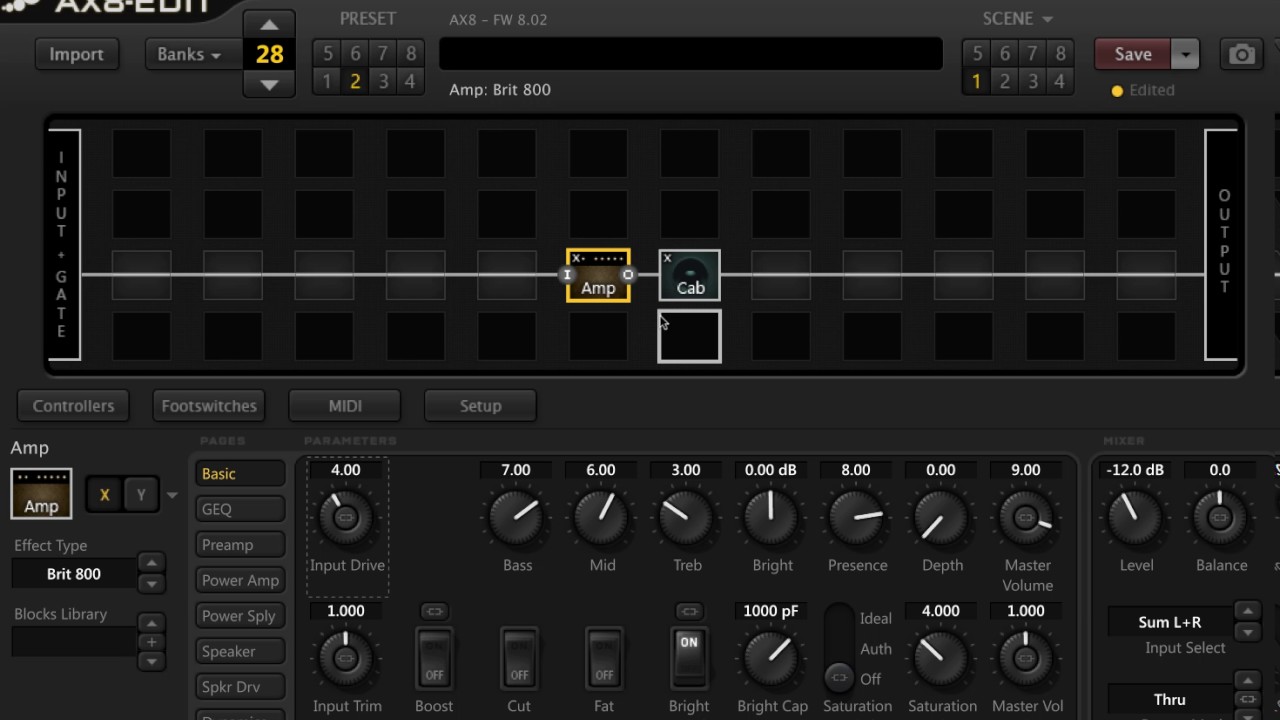Select the Cab block in the grid
Image resolution: width=1280 pixels, height=720 pixels.
(689, 275)
